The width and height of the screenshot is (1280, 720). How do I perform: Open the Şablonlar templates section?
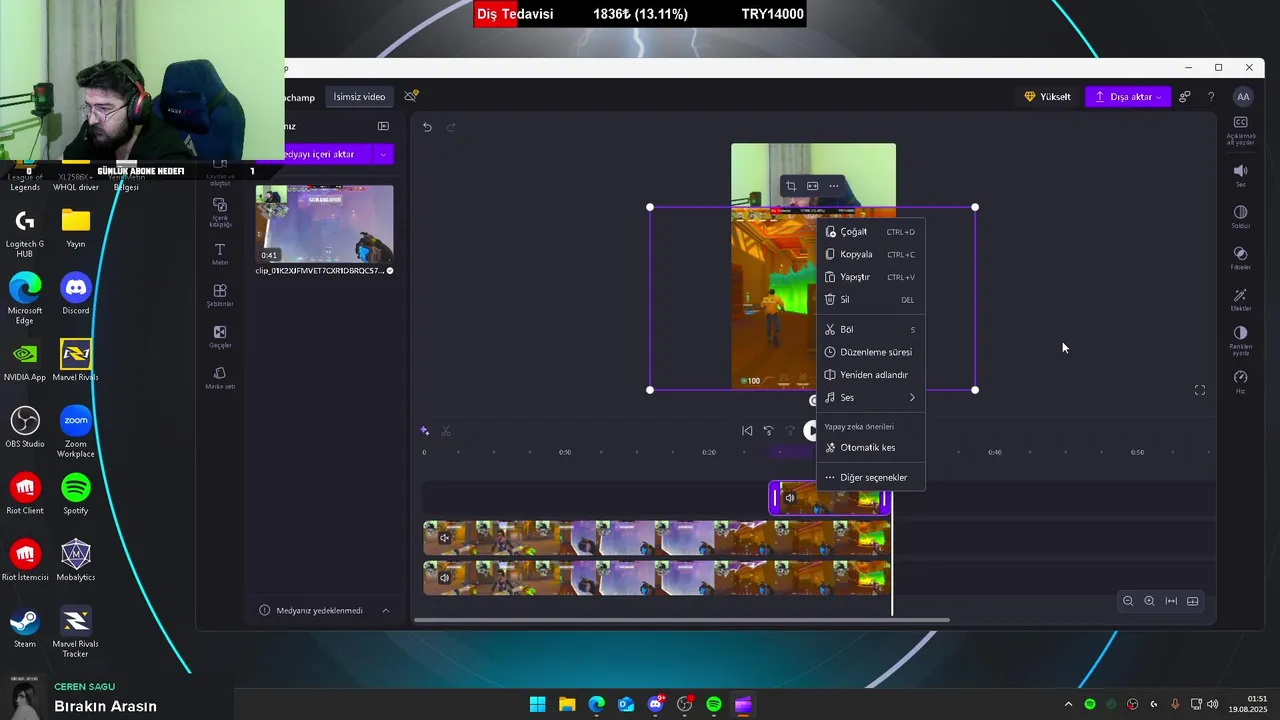tap(220, 295)
